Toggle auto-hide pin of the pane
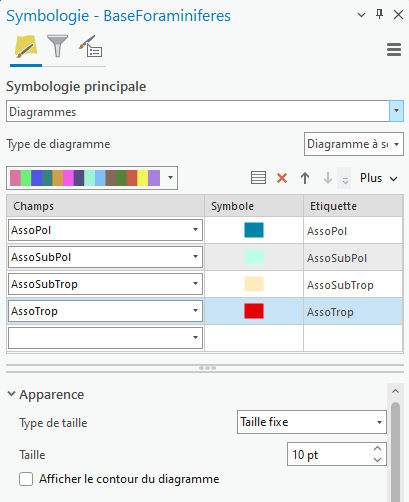 click(379, 14)
